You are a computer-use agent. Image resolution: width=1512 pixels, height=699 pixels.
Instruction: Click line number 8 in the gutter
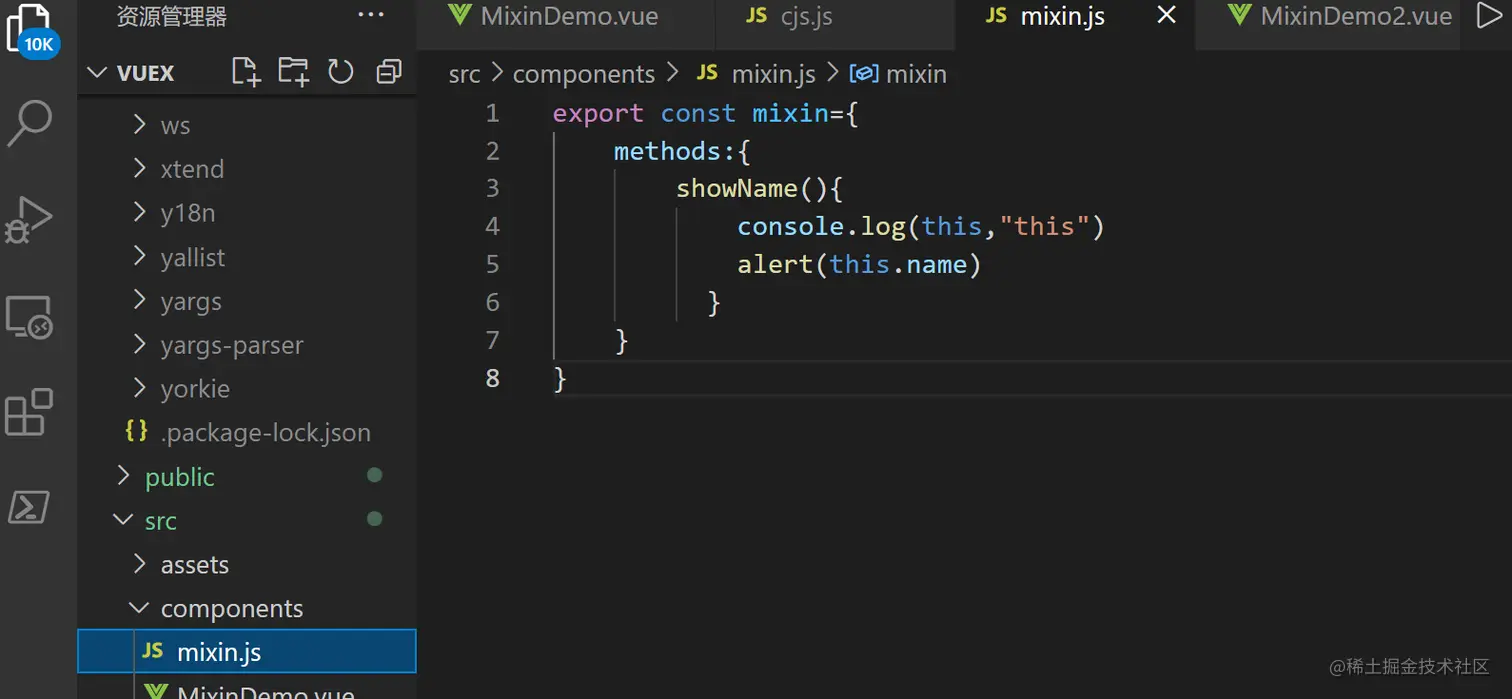click(x=492, y=378)
